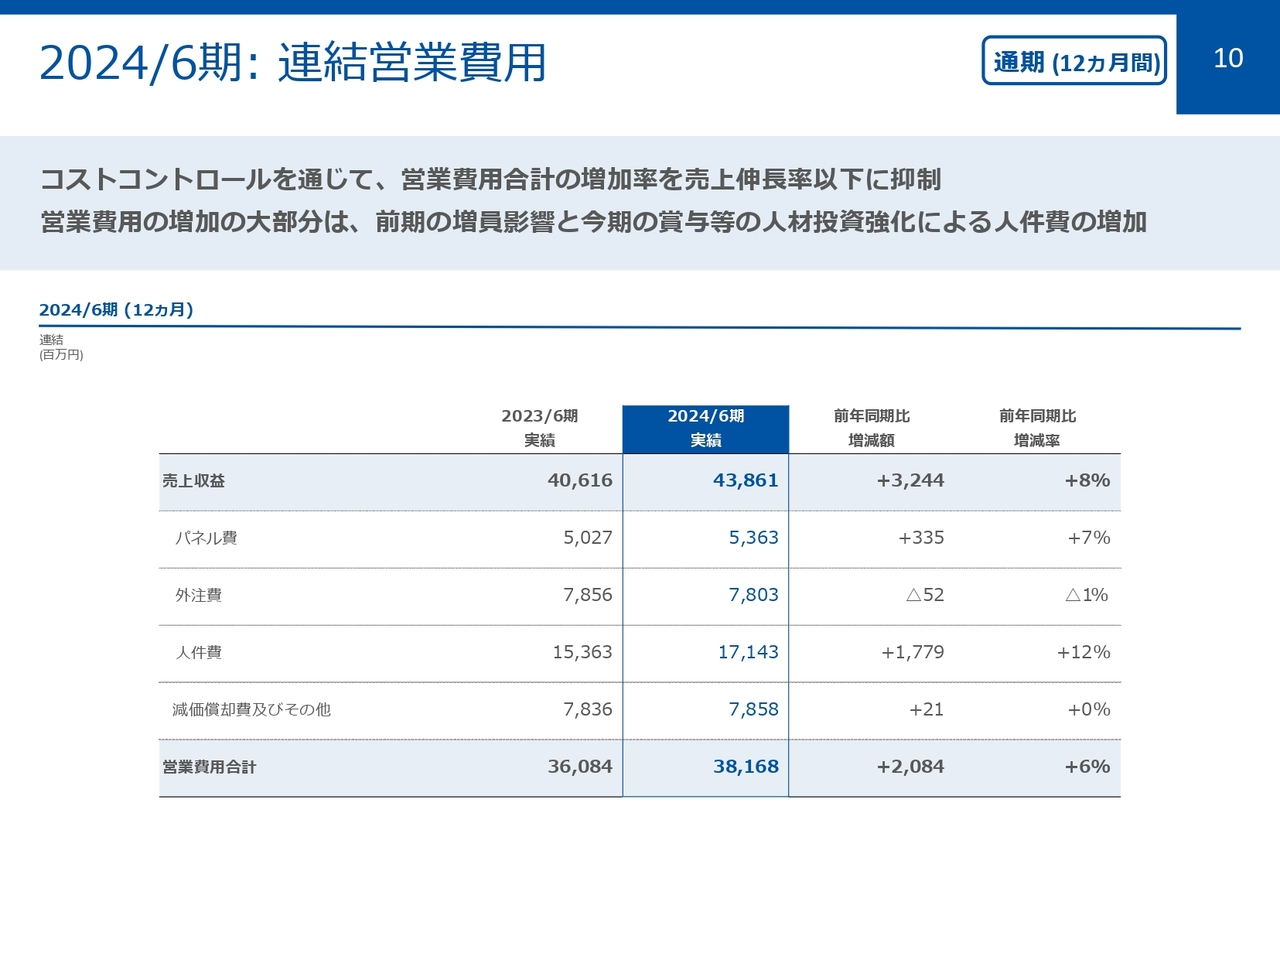Select the highlighted 2024/6期 実績 column header

706,428
